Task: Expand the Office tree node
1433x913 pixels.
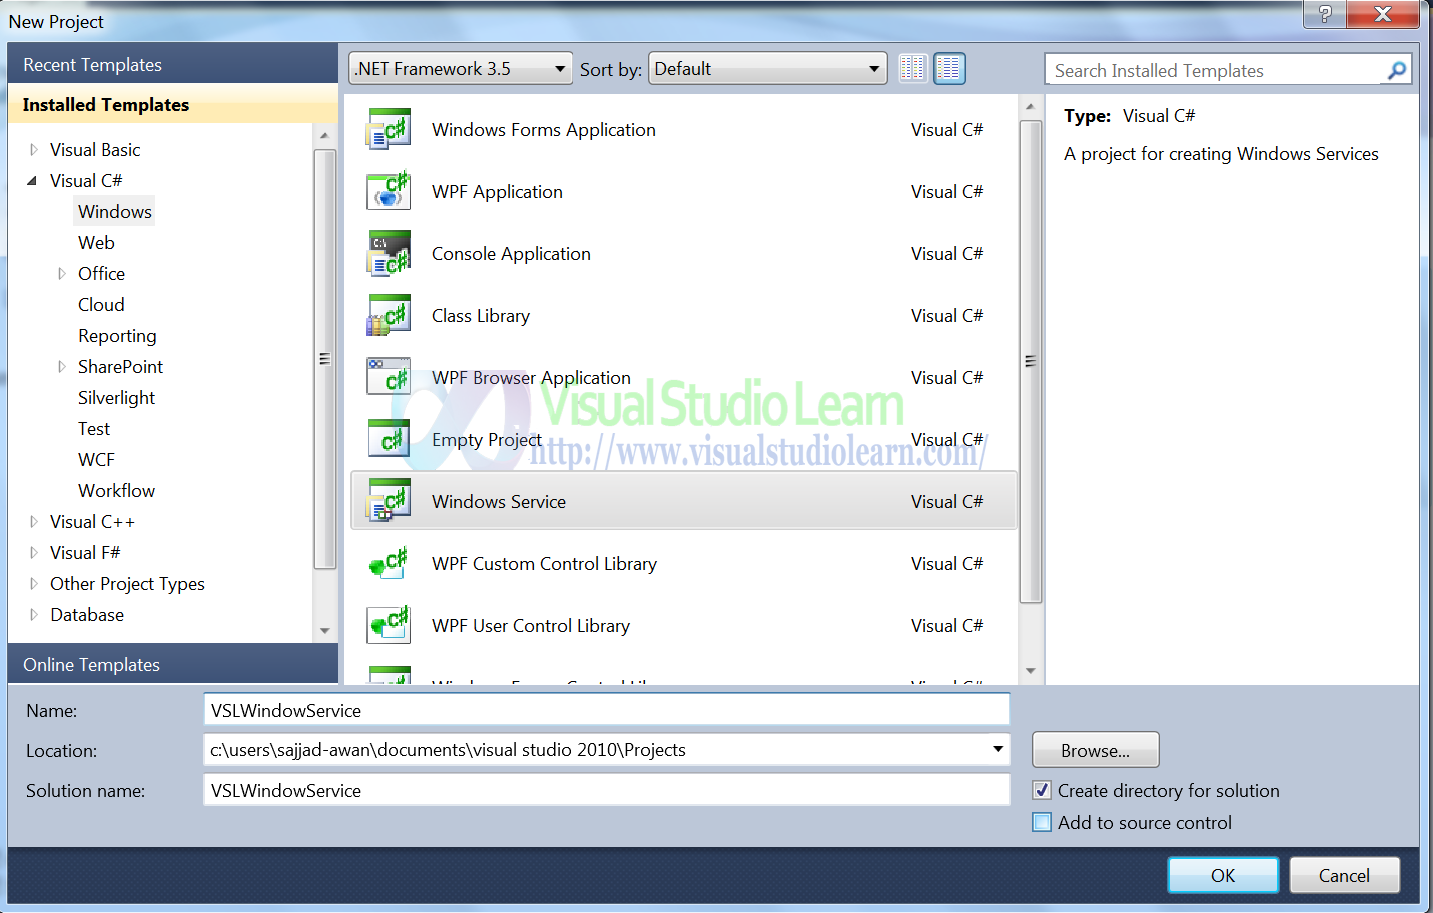Action: pyautogui.click(x=62, y=274)
